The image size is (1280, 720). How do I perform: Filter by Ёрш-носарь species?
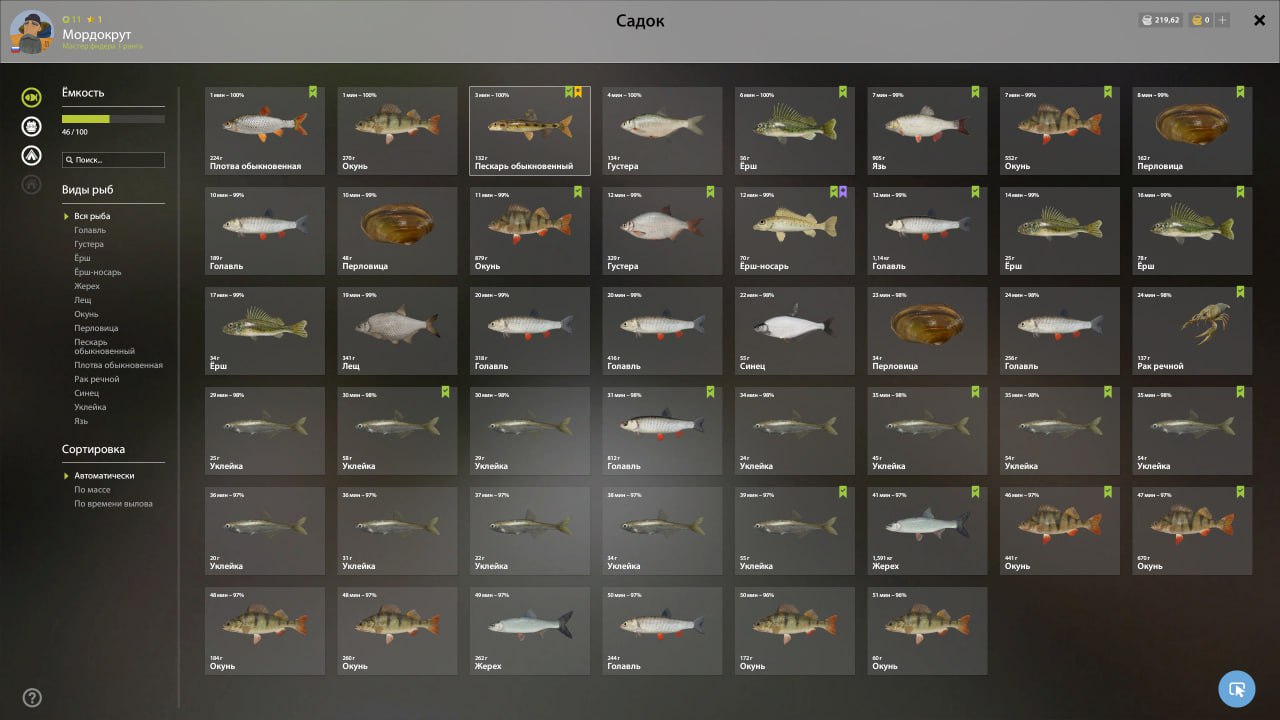[97, 272]
